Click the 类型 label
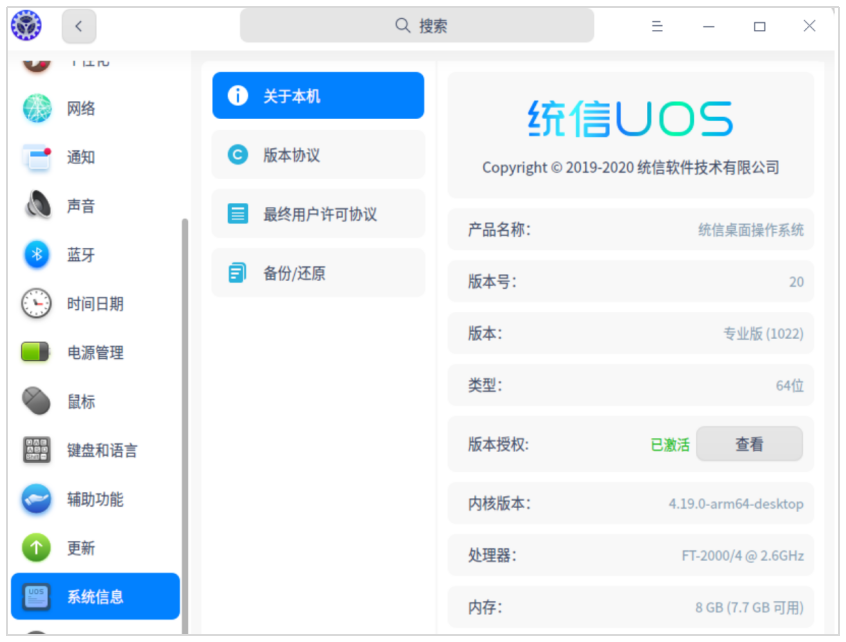 (485, 385)
